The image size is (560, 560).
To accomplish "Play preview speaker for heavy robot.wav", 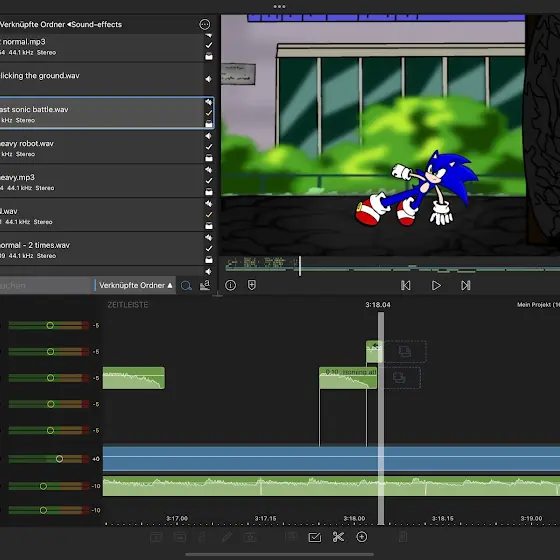I will click(x=209, y=136).
